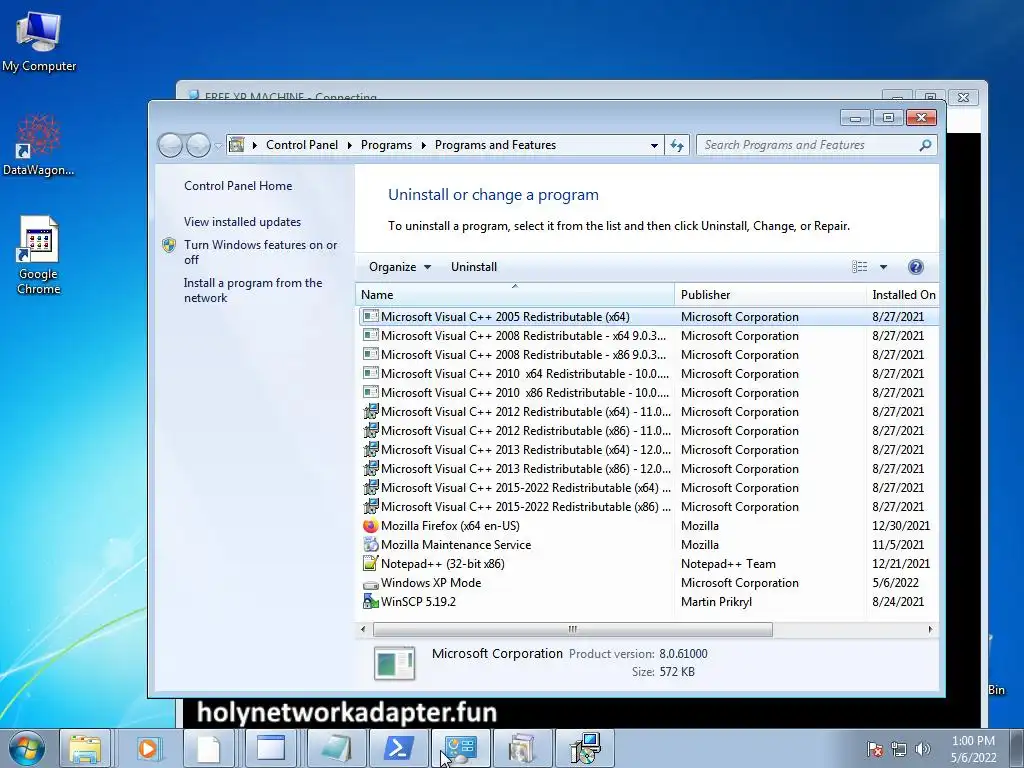Open the taskbar clock showing 1:00 PM

(973, 749)
